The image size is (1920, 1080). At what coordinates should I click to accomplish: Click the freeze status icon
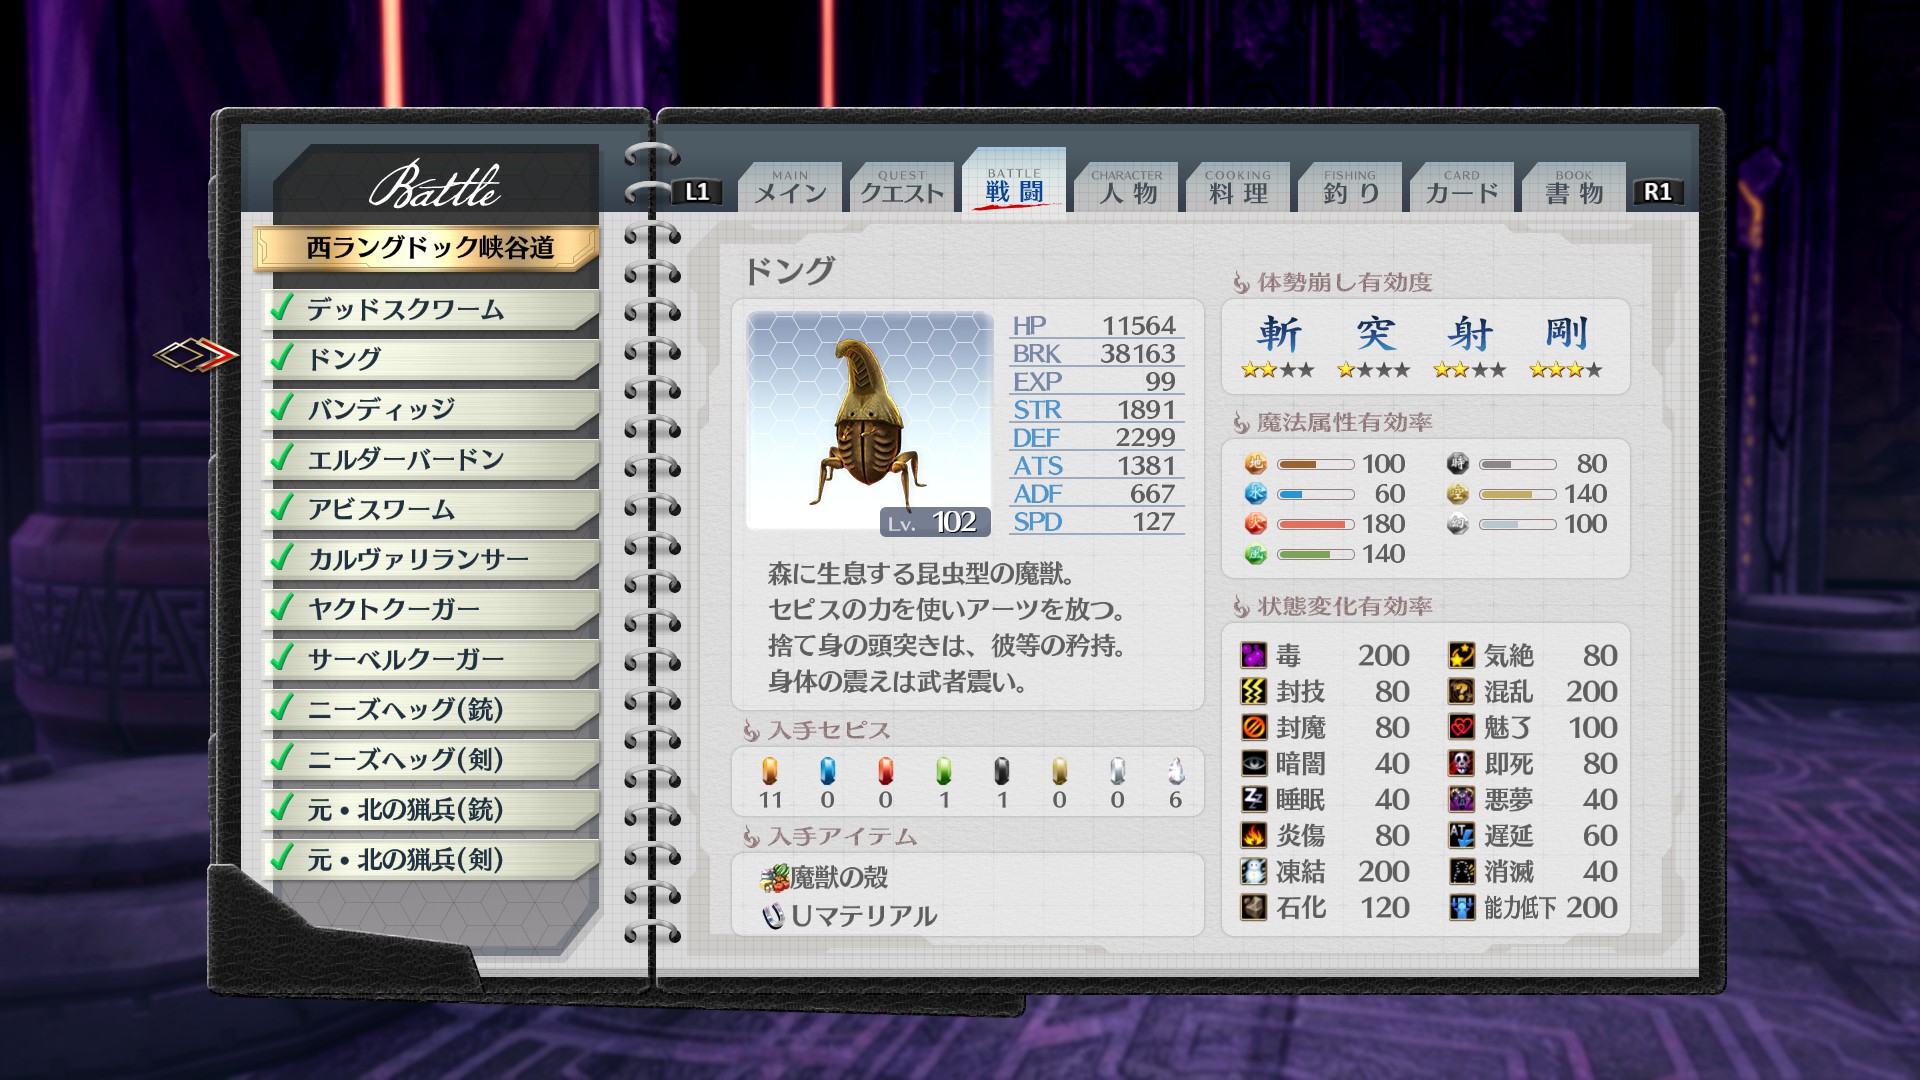click(1254, 872)
